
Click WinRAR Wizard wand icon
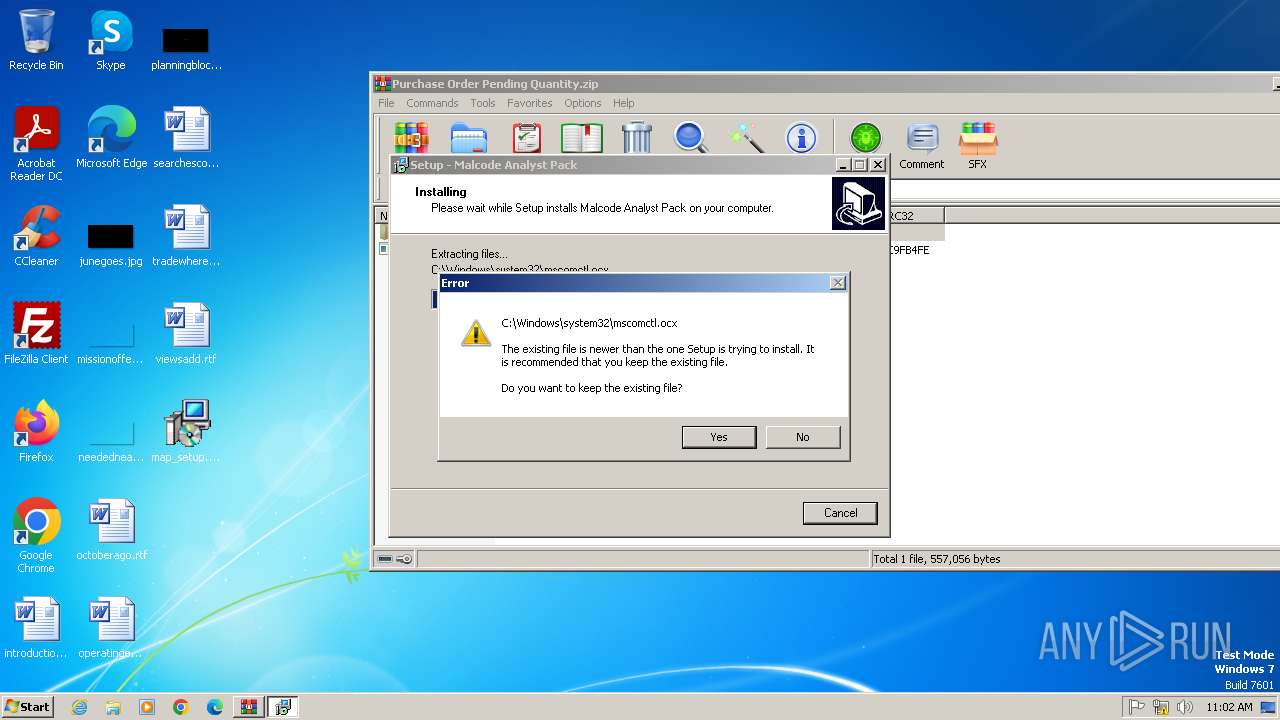(x=746, y=137)
